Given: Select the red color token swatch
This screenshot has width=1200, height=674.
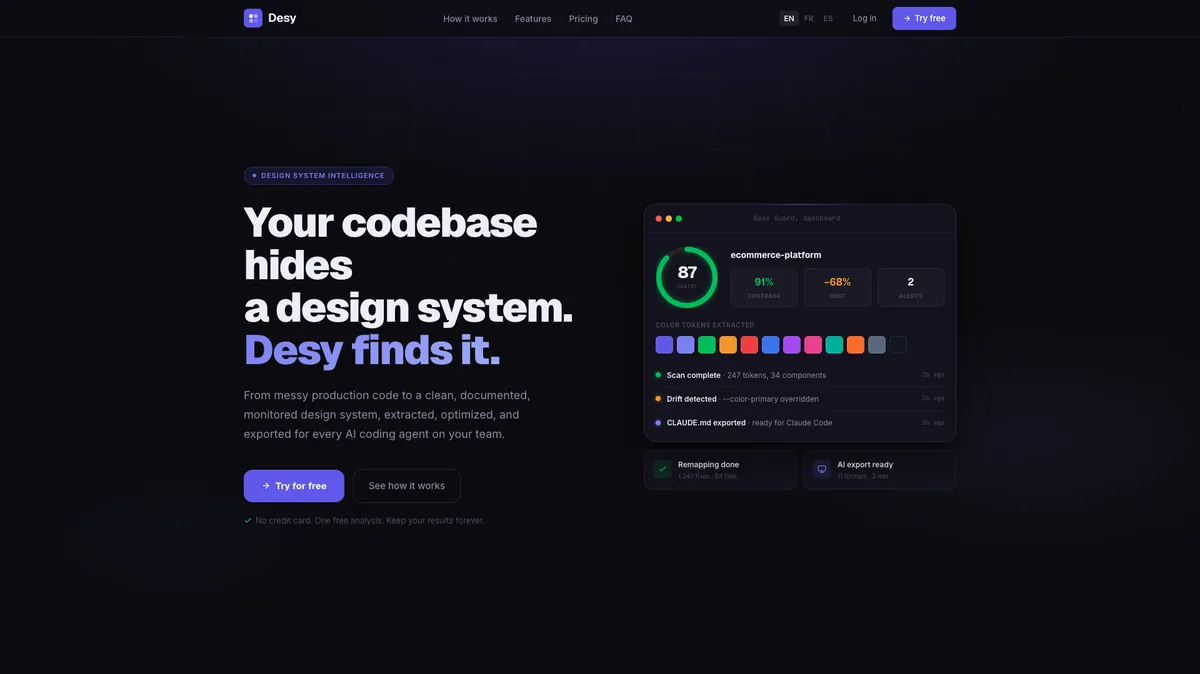Looking at the screenshot, I should (749, 345).
